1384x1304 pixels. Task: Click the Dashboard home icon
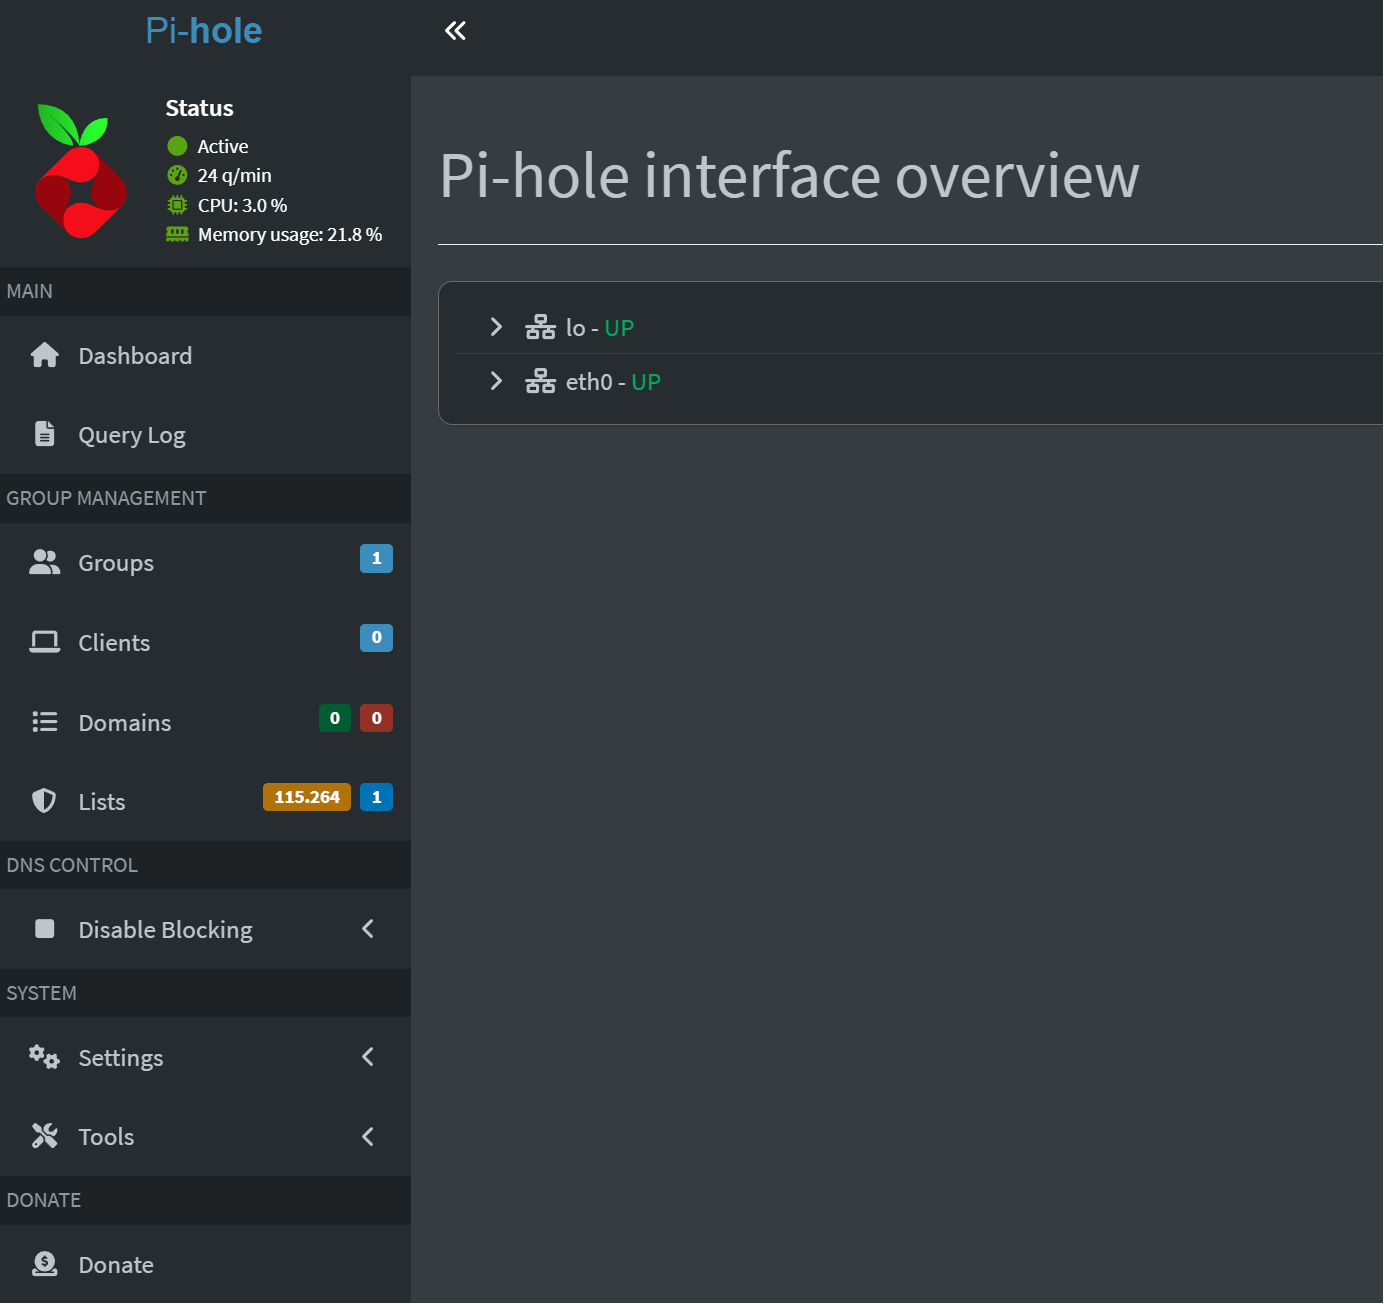(x=44, y=356)
